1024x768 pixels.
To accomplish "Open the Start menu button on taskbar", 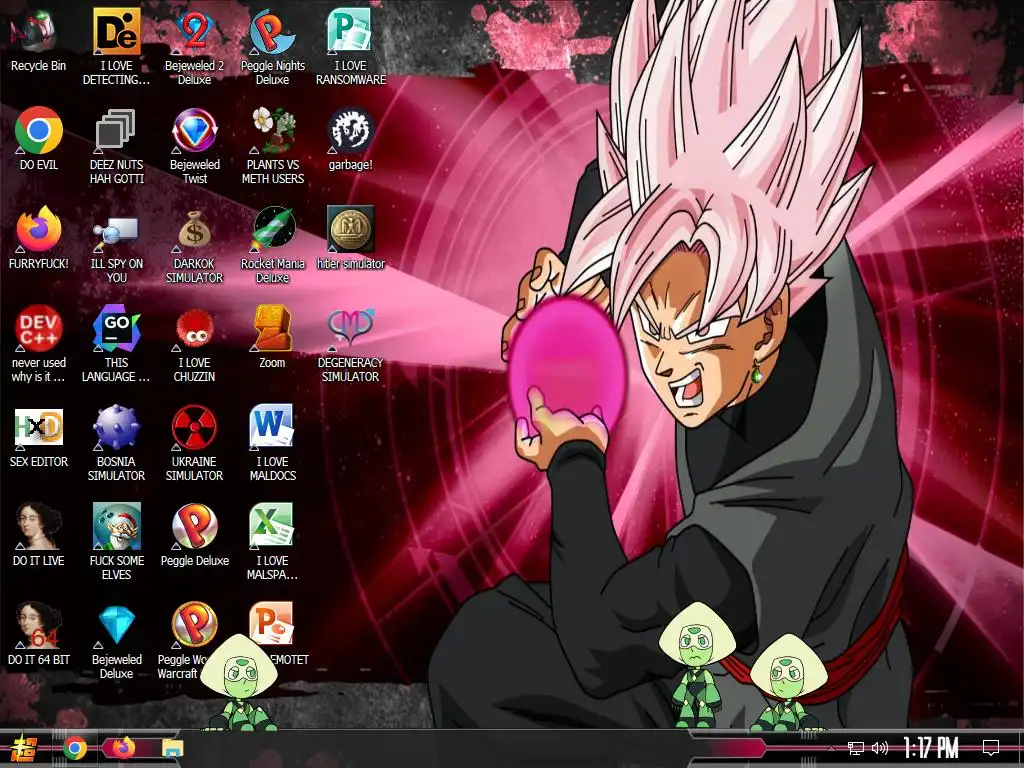I will point(22,748).
